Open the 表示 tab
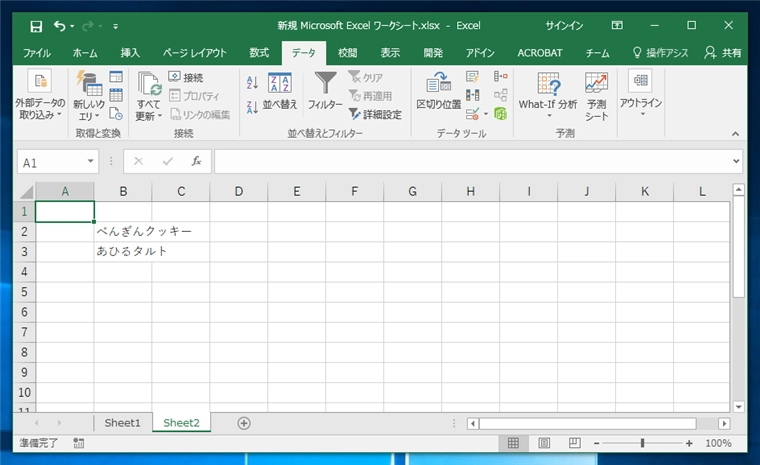This screenshot has height=465, width=760. tap(390, 53)
